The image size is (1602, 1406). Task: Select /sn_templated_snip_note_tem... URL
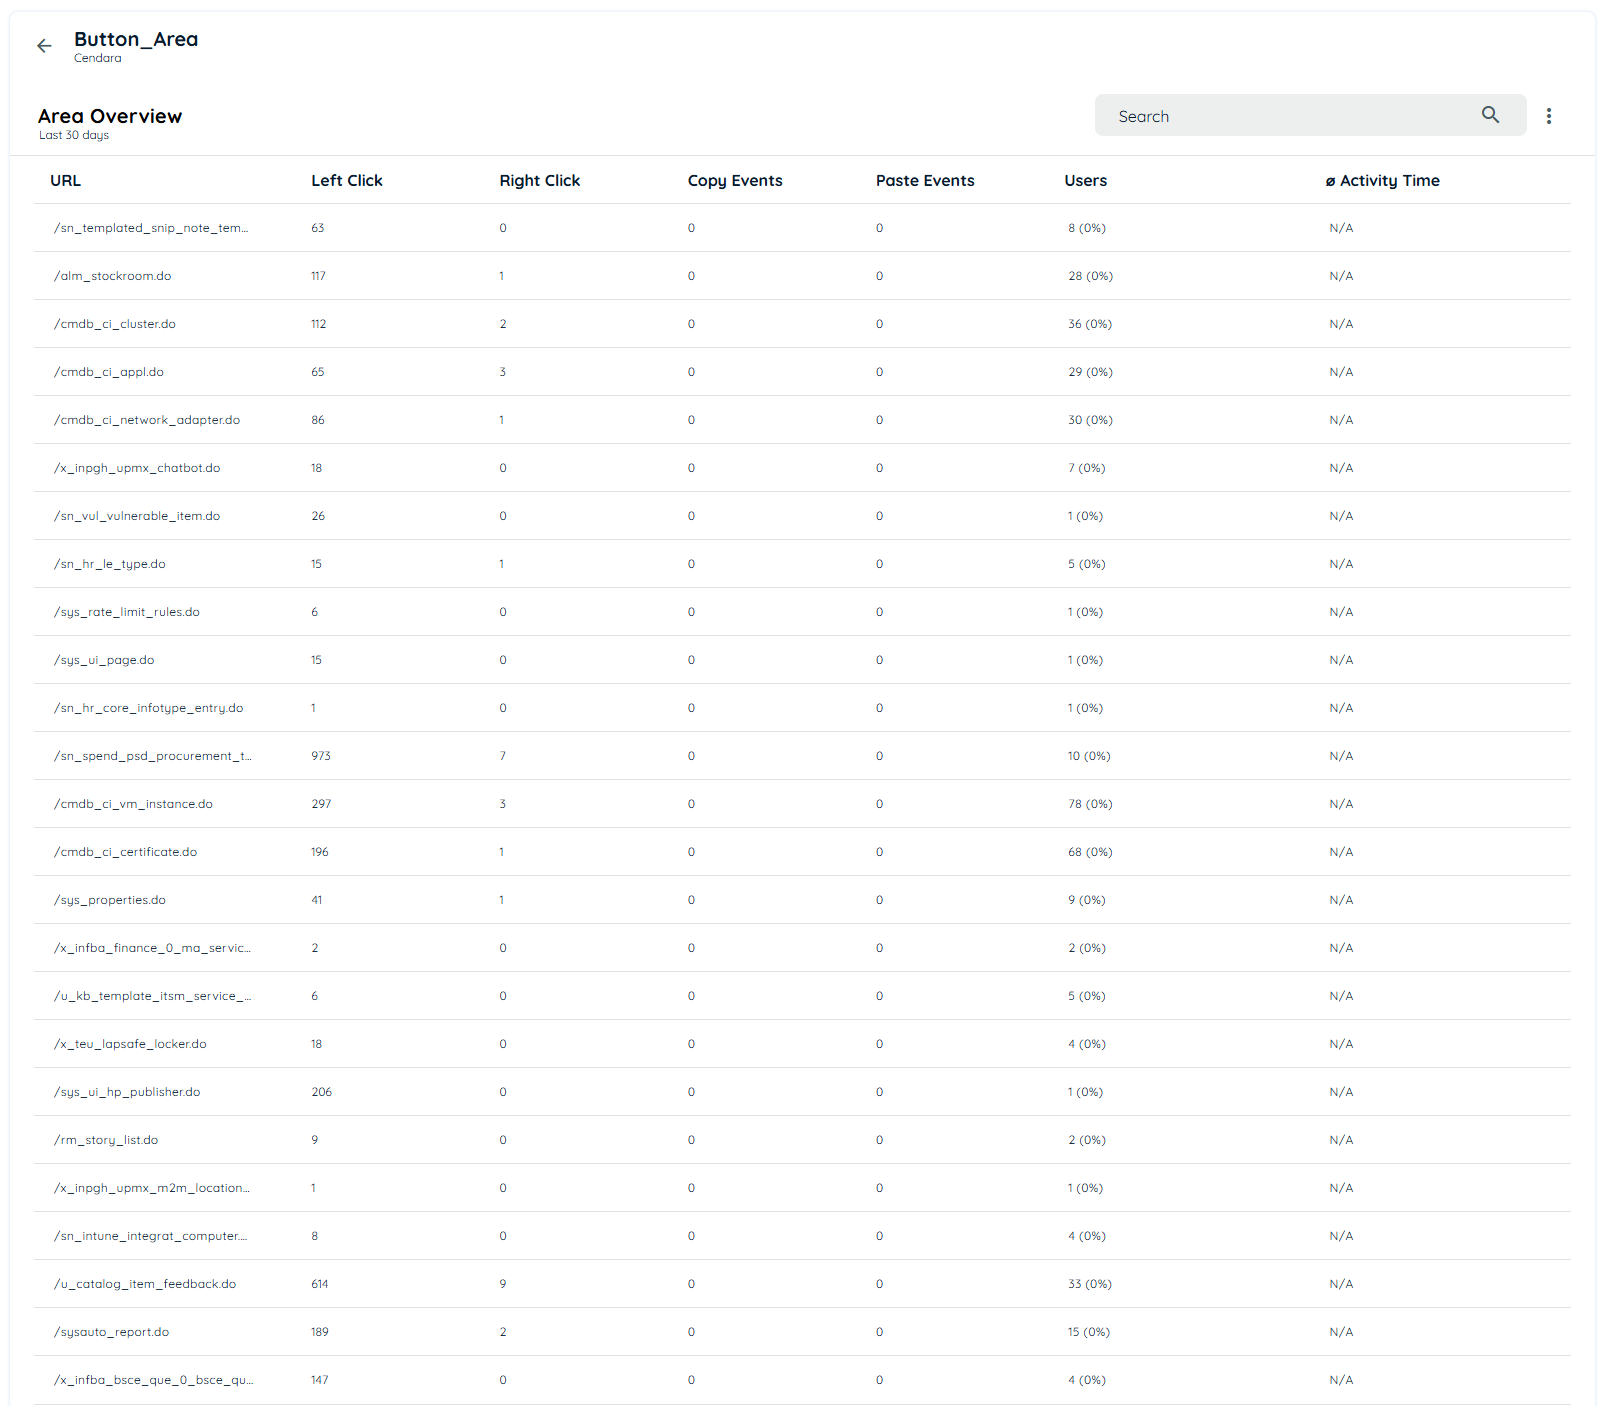(x=151, y=228)
